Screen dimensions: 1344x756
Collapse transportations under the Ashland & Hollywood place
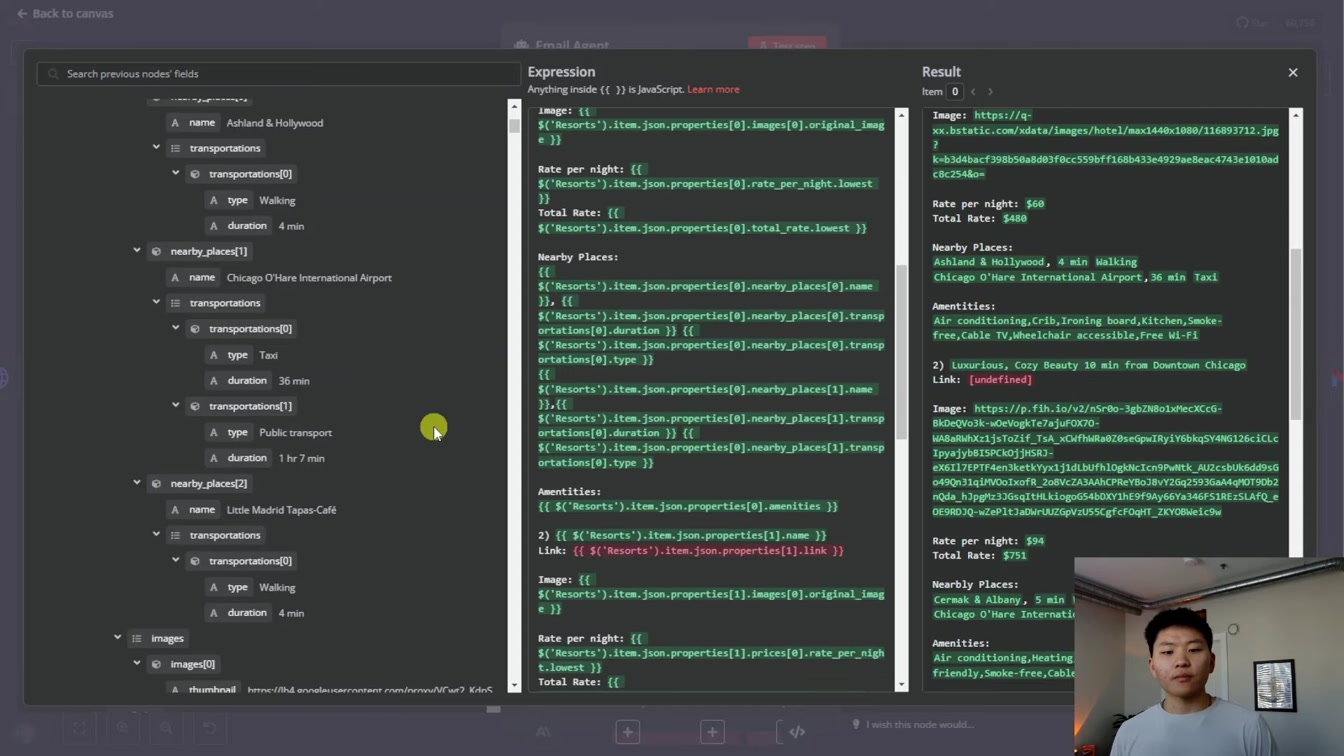(156, 148)
